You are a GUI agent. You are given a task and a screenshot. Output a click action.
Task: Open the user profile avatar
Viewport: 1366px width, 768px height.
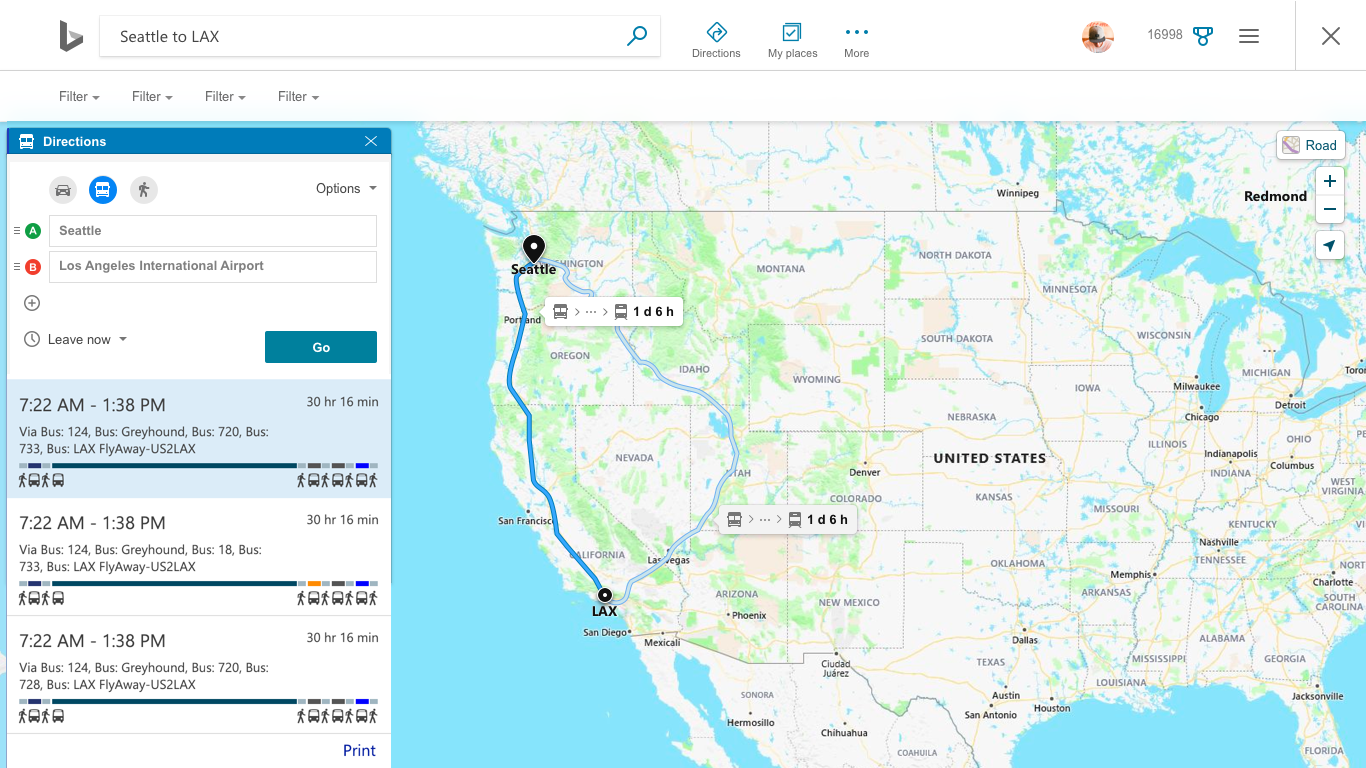(x=1098, y=36)
